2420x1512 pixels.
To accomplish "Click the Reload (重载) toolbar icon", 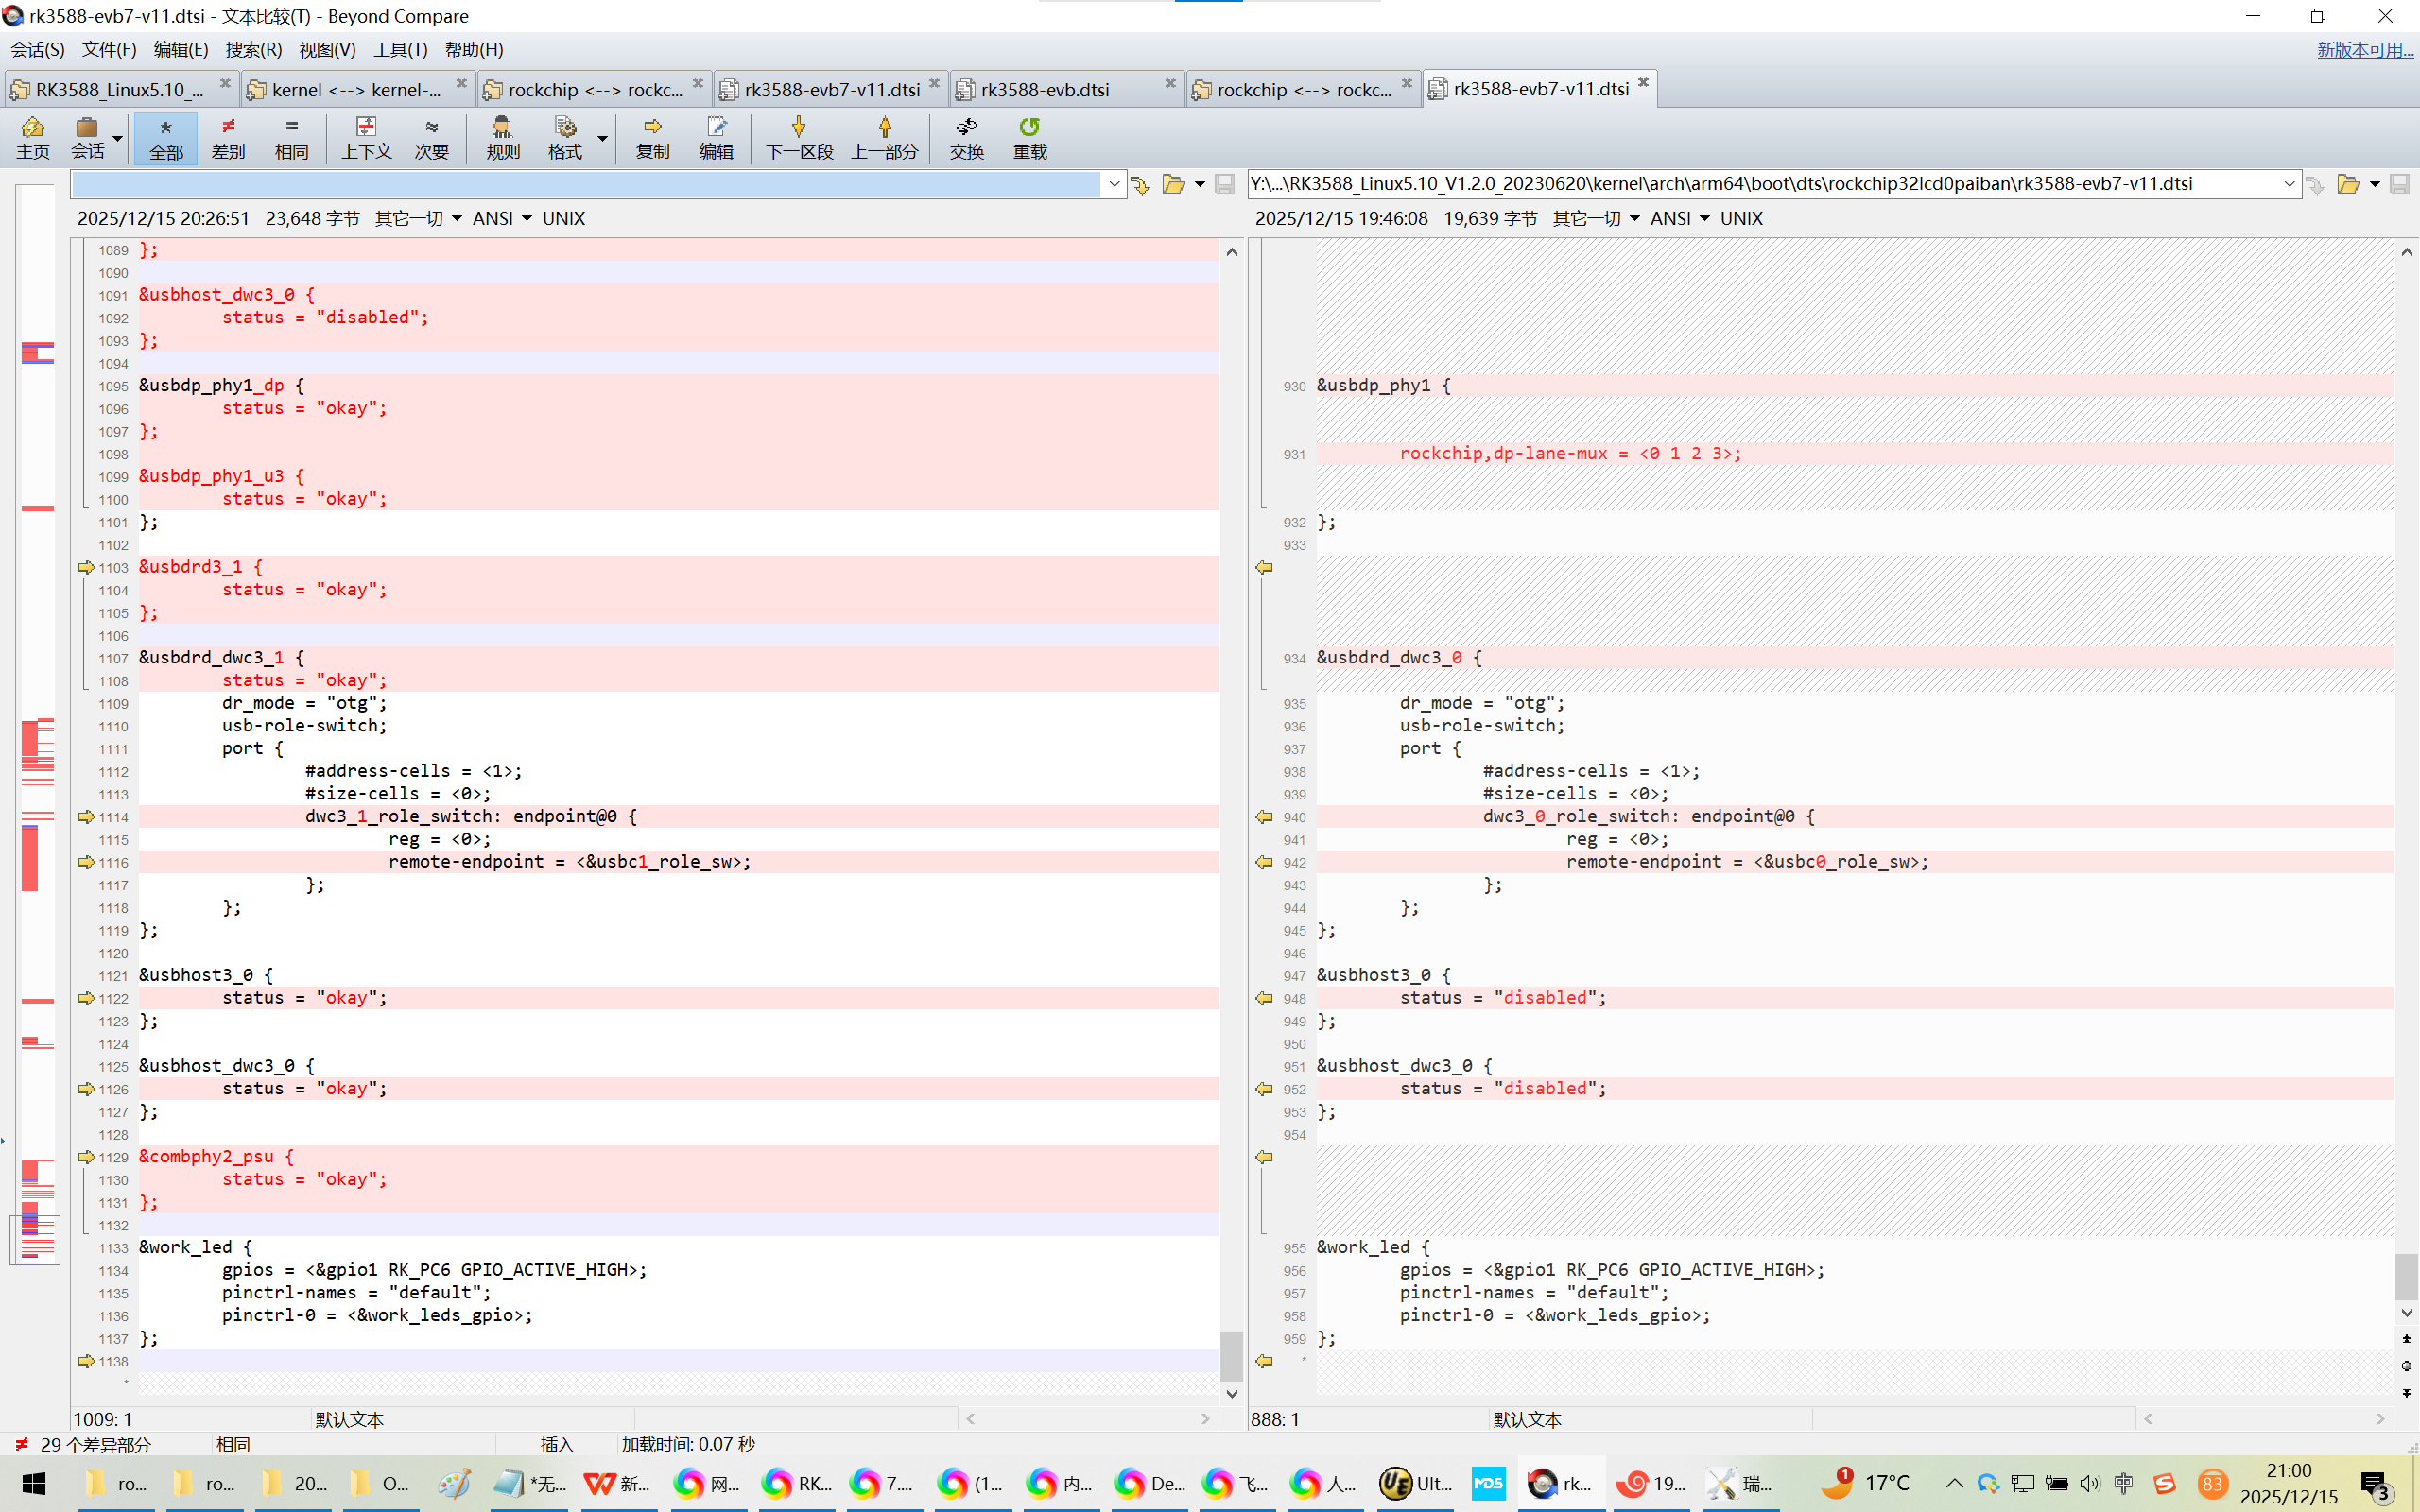I will tap(1029, 137).
